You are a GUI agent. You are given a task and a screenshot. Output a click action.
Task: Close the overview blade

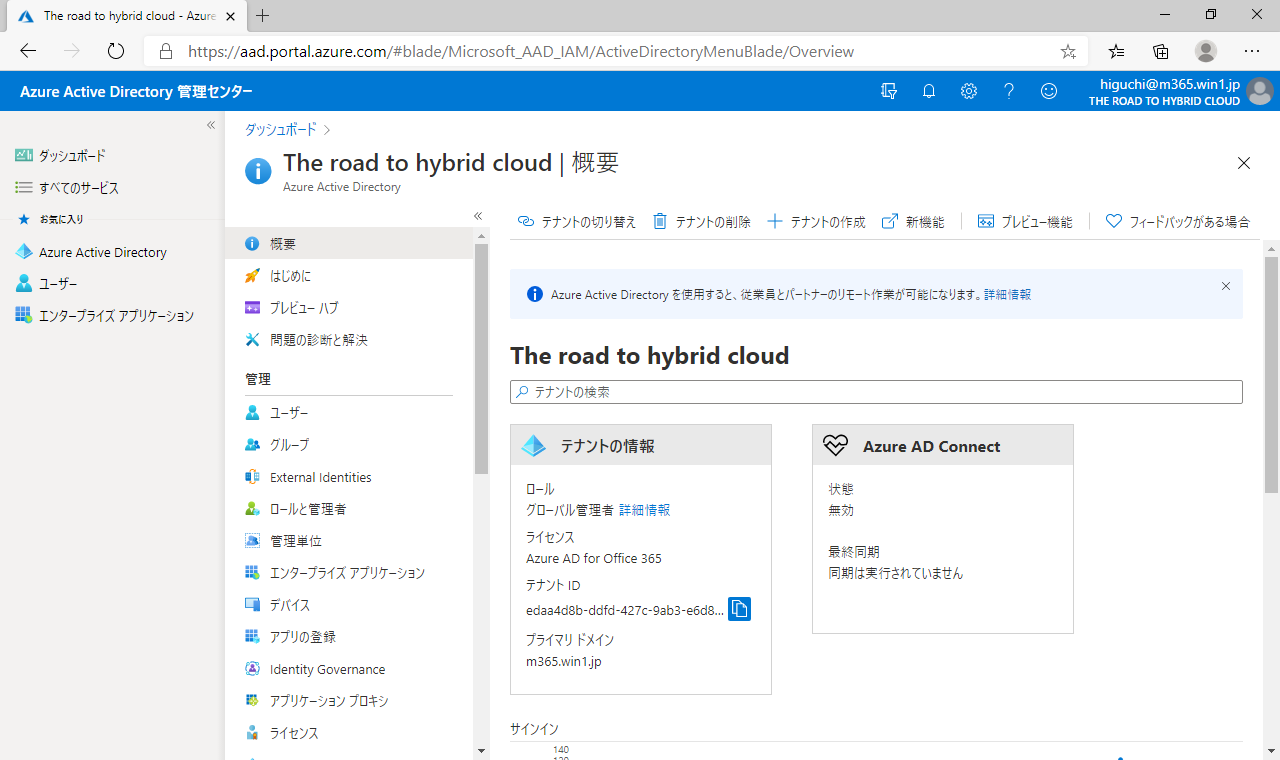pos(1244,163)
